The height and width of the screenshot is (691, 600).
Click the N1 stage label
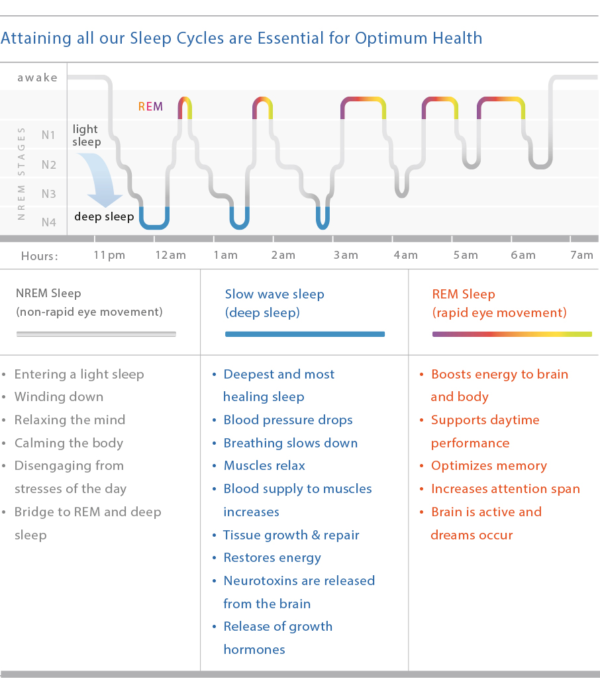click(49, 134)
